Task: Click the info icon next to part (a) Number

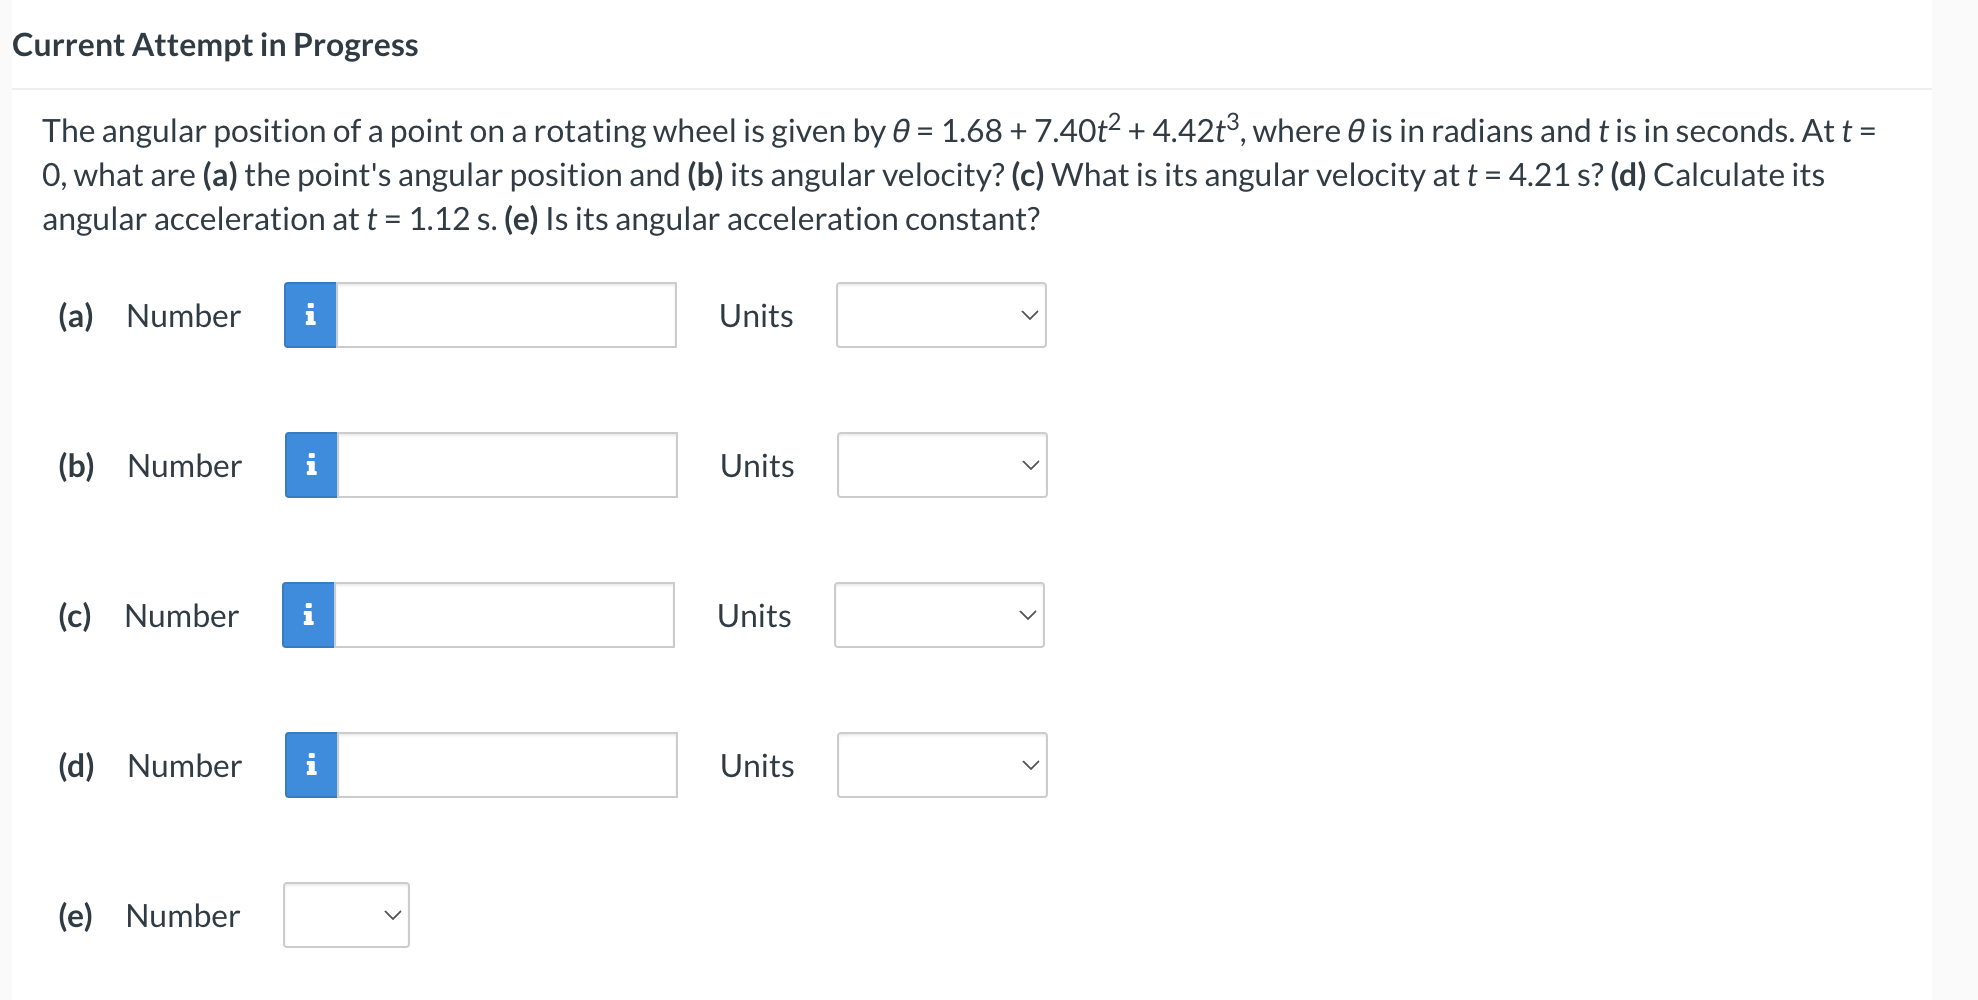Action: click(x=311, y=315)
